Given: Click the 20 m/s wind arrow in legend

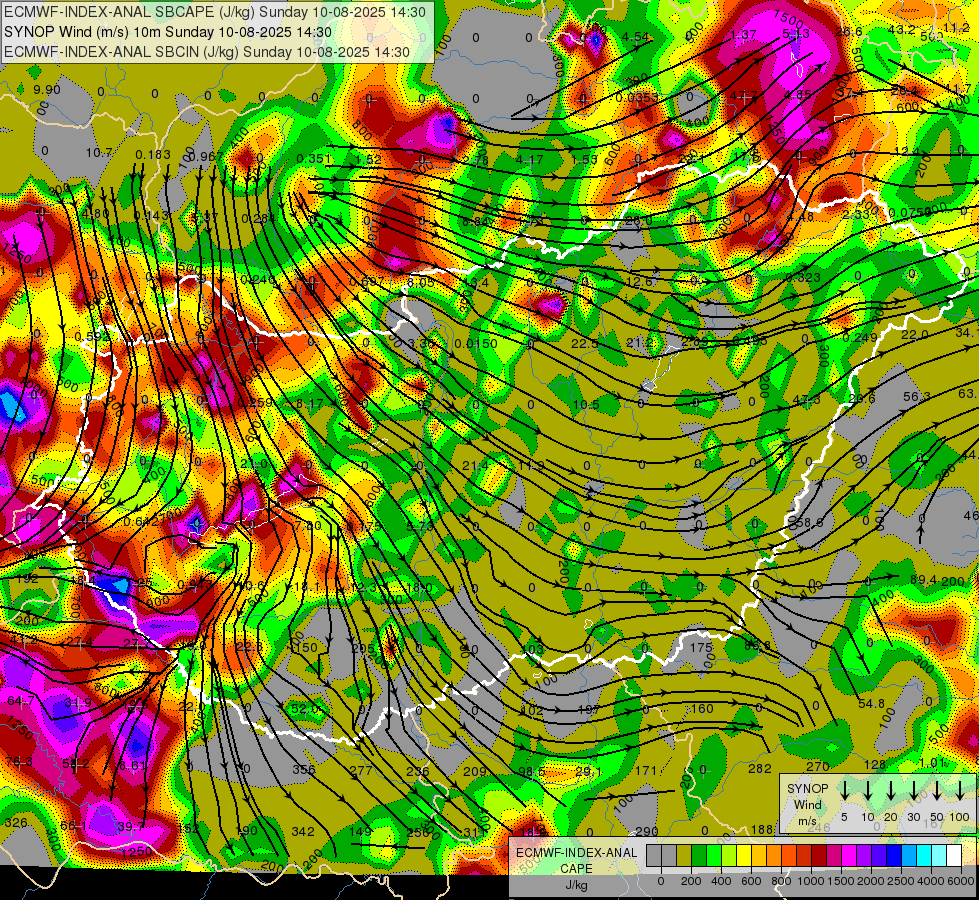Looking at the screenshot, I should (891, 791).
